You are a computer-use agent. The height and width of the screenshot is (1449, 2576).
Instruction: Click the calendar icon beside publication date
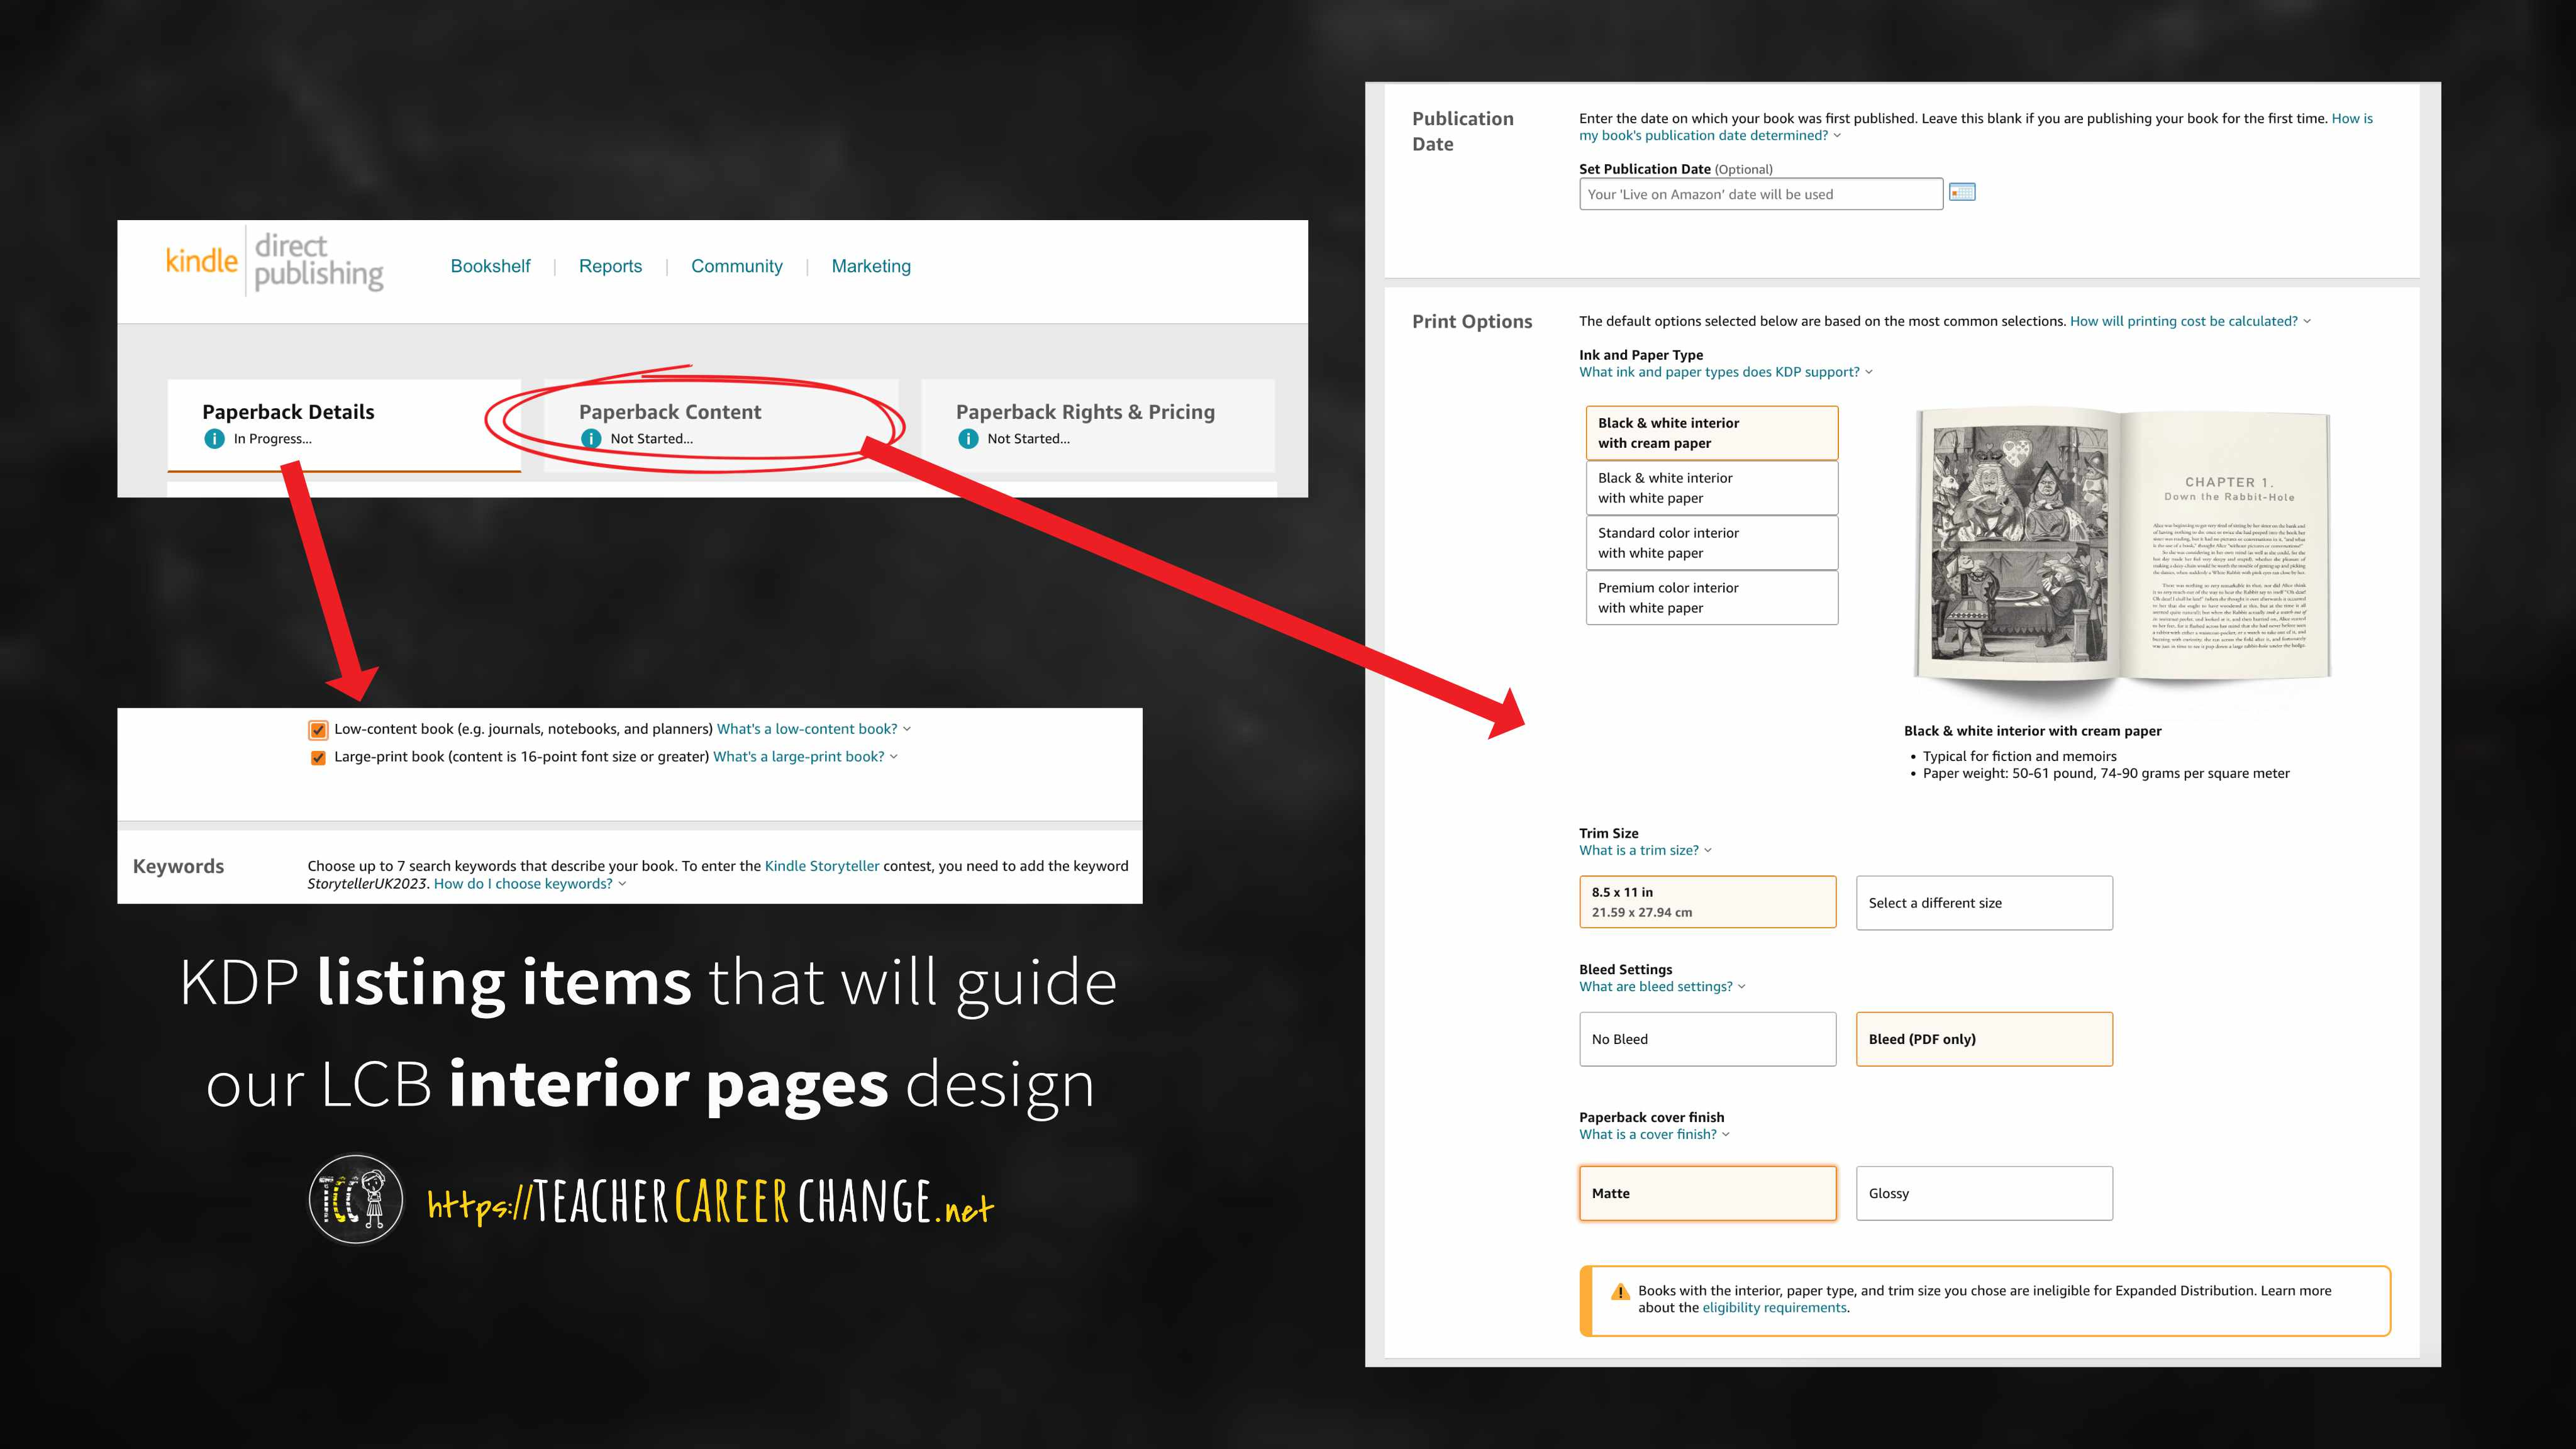click(x=1962, y=193)
